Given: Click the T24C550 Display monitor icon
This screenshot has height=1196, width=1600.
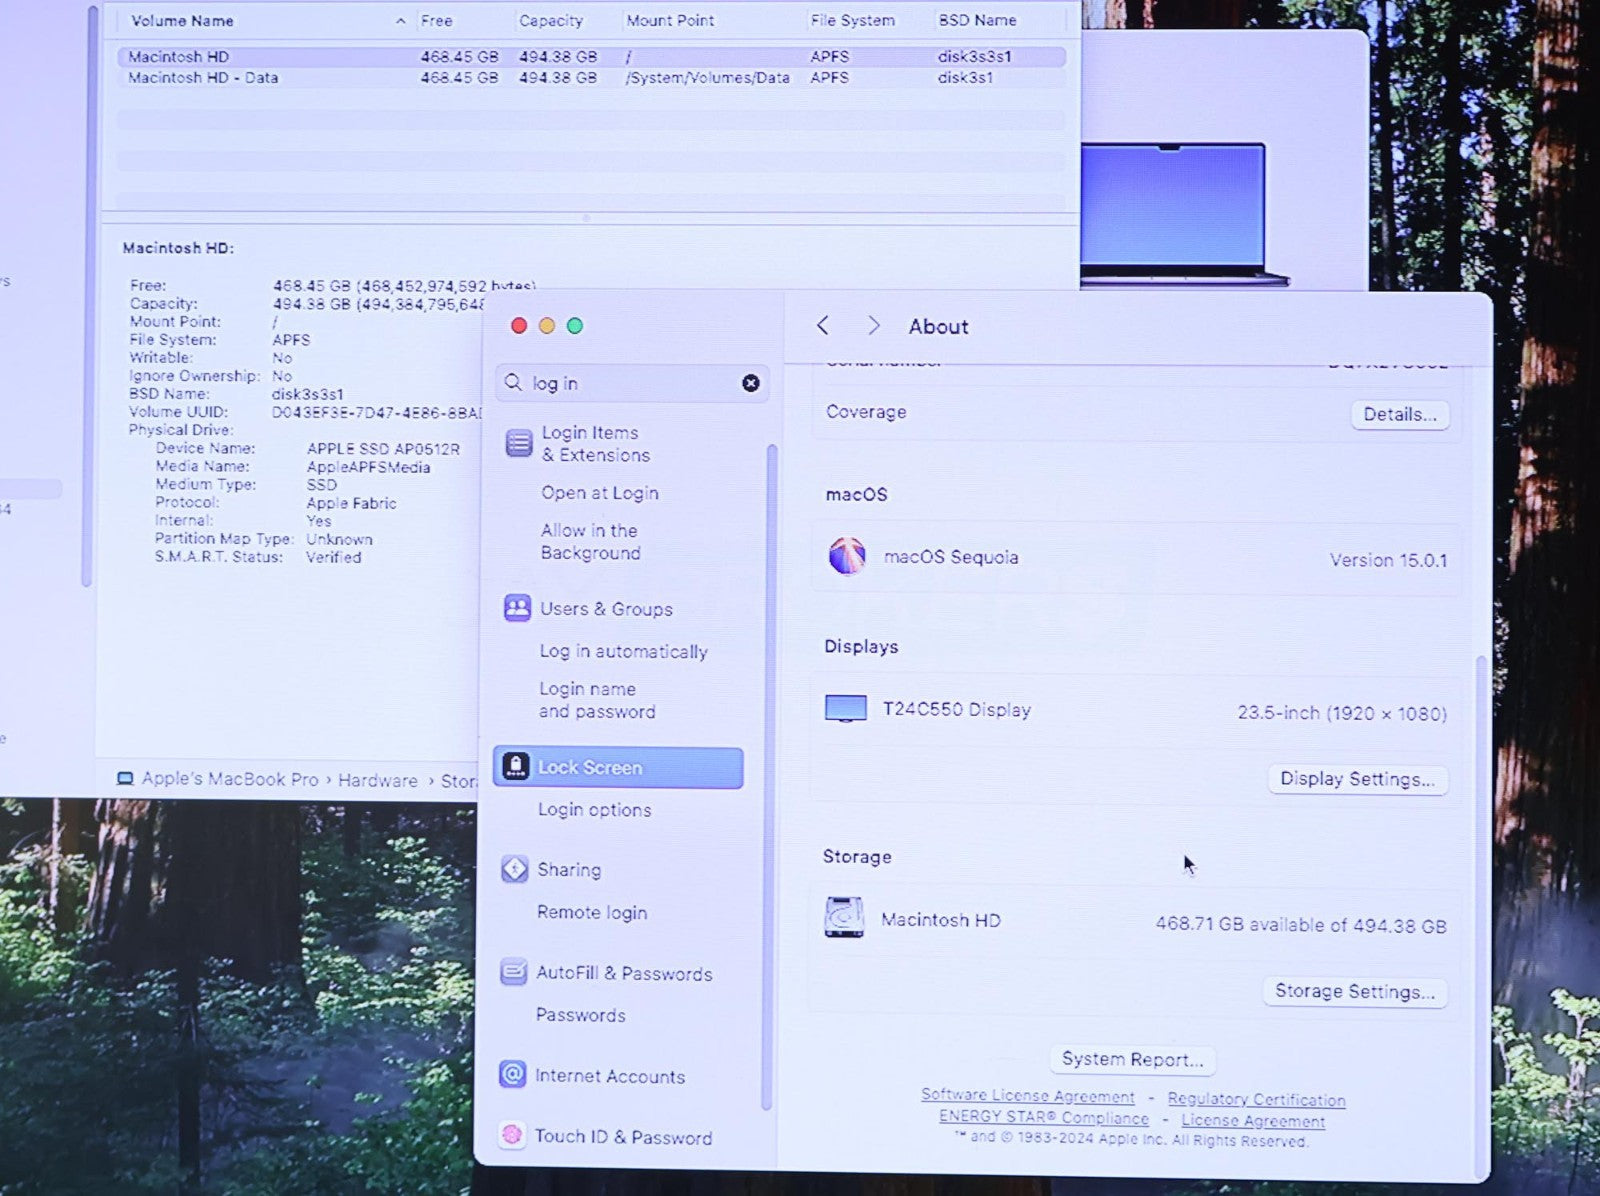Looking at the screenshot, I should pos(846,708).
